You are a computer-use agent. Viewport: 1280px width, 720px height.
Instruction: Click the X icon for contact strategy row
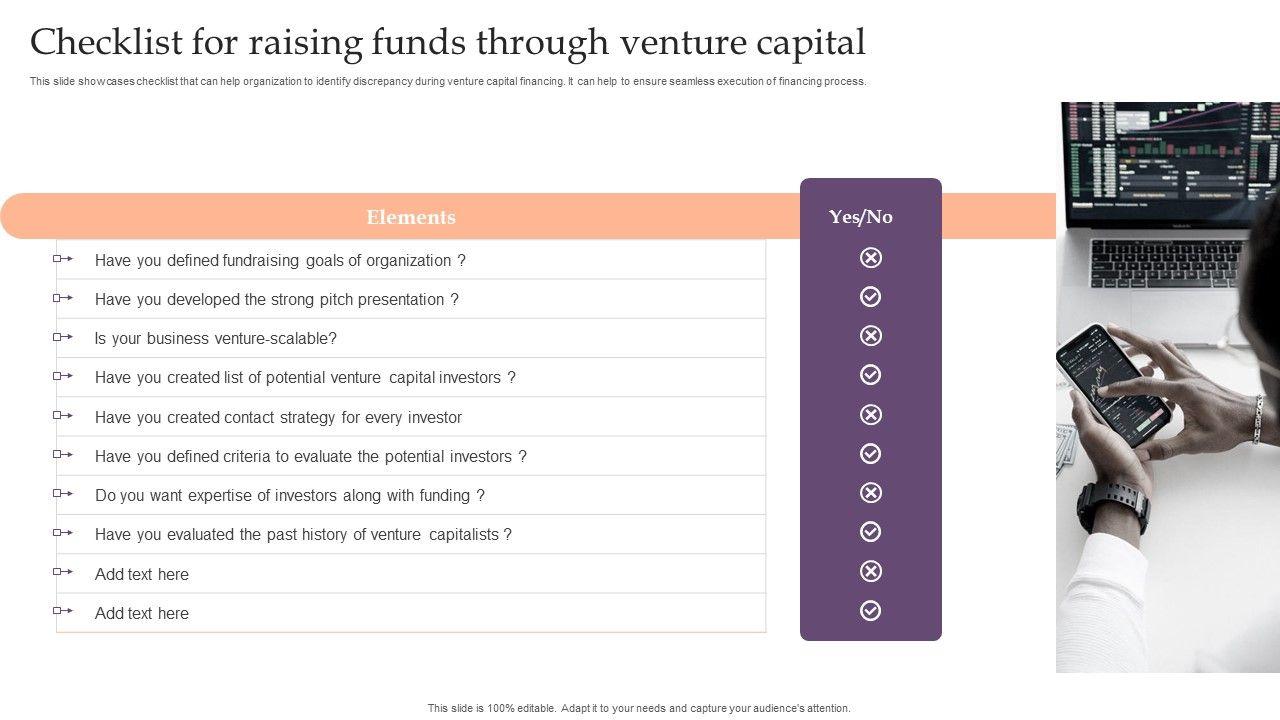coord(871,415)
